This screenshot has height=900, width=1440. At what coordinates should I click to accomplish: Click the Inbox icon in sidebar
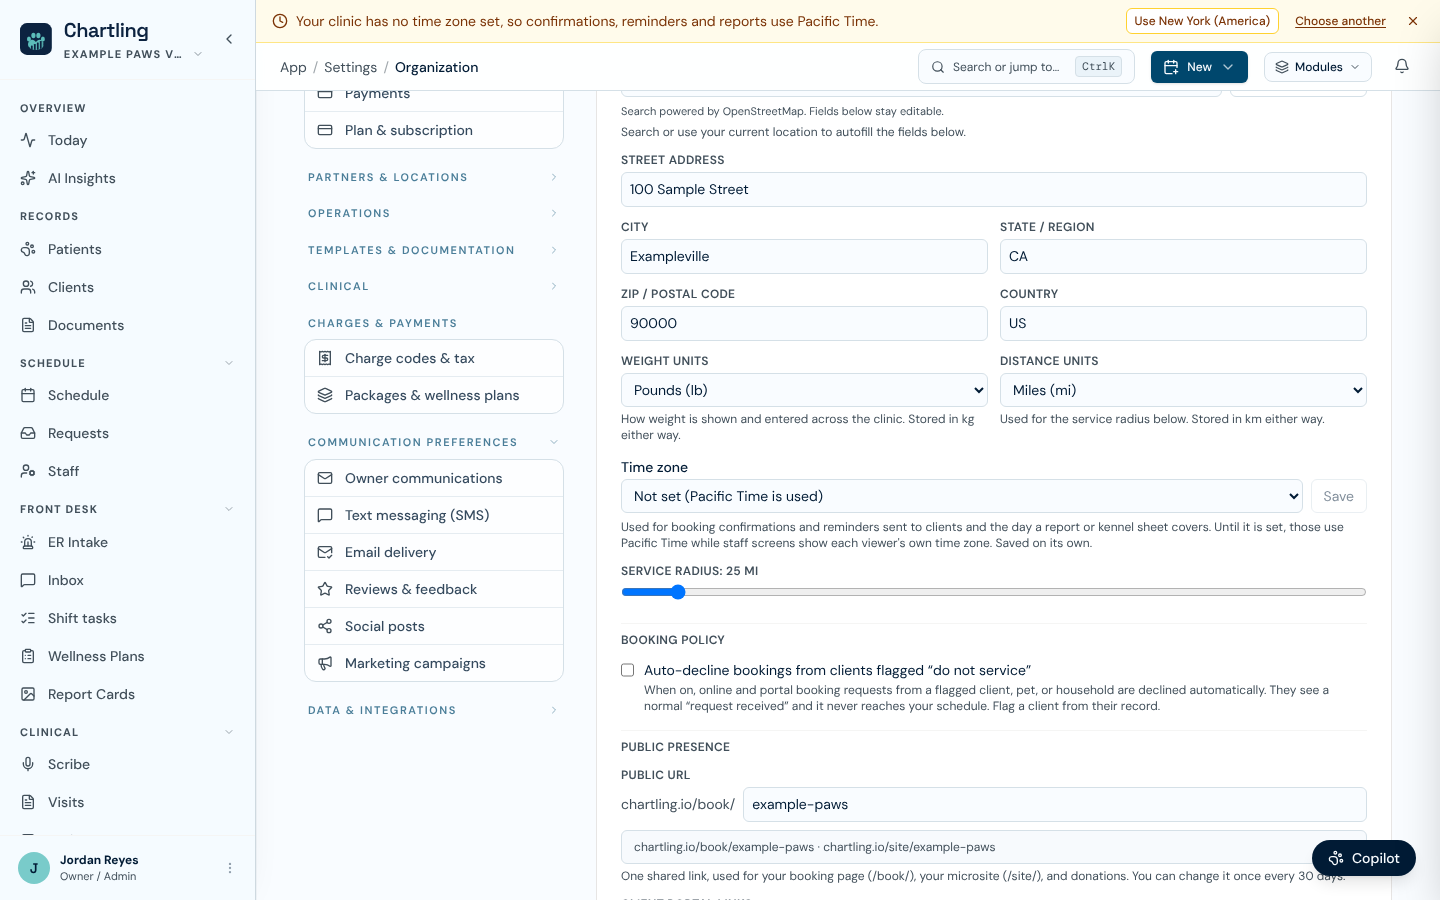coord(28,581)
